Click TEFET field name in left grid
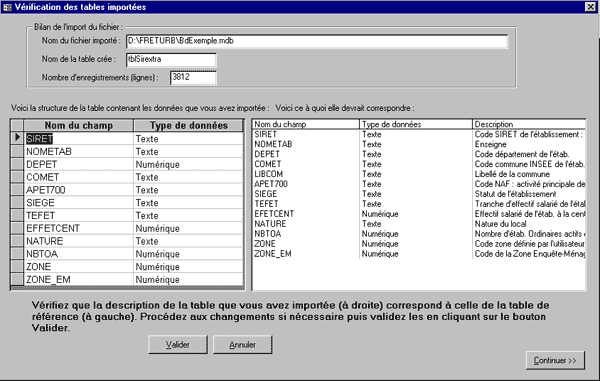 click(78, 215)
